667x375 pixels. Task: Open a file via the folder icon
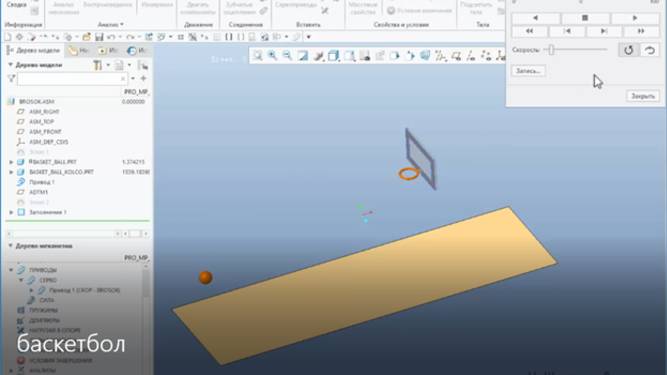coord(87,37)
